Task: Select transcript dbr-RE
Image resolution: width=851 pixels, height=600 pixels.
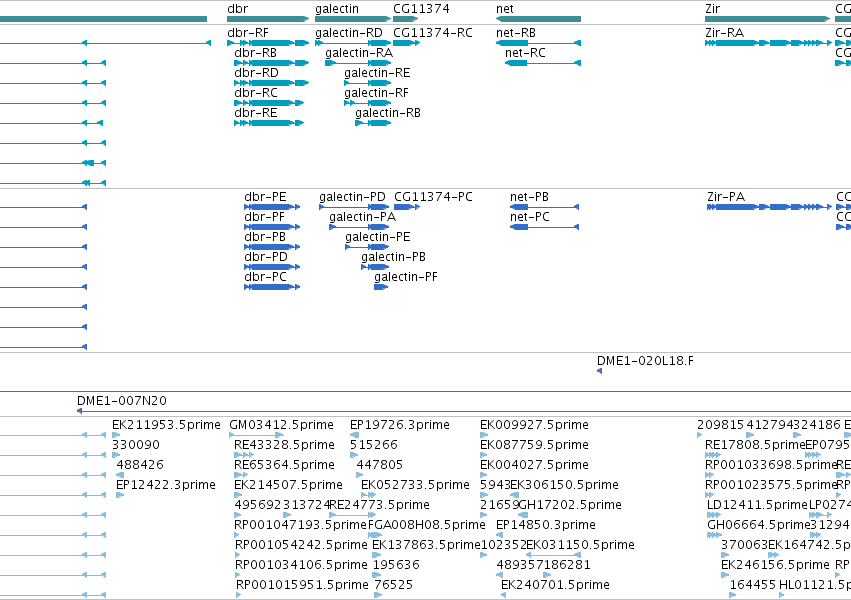Action: [256, 113]
